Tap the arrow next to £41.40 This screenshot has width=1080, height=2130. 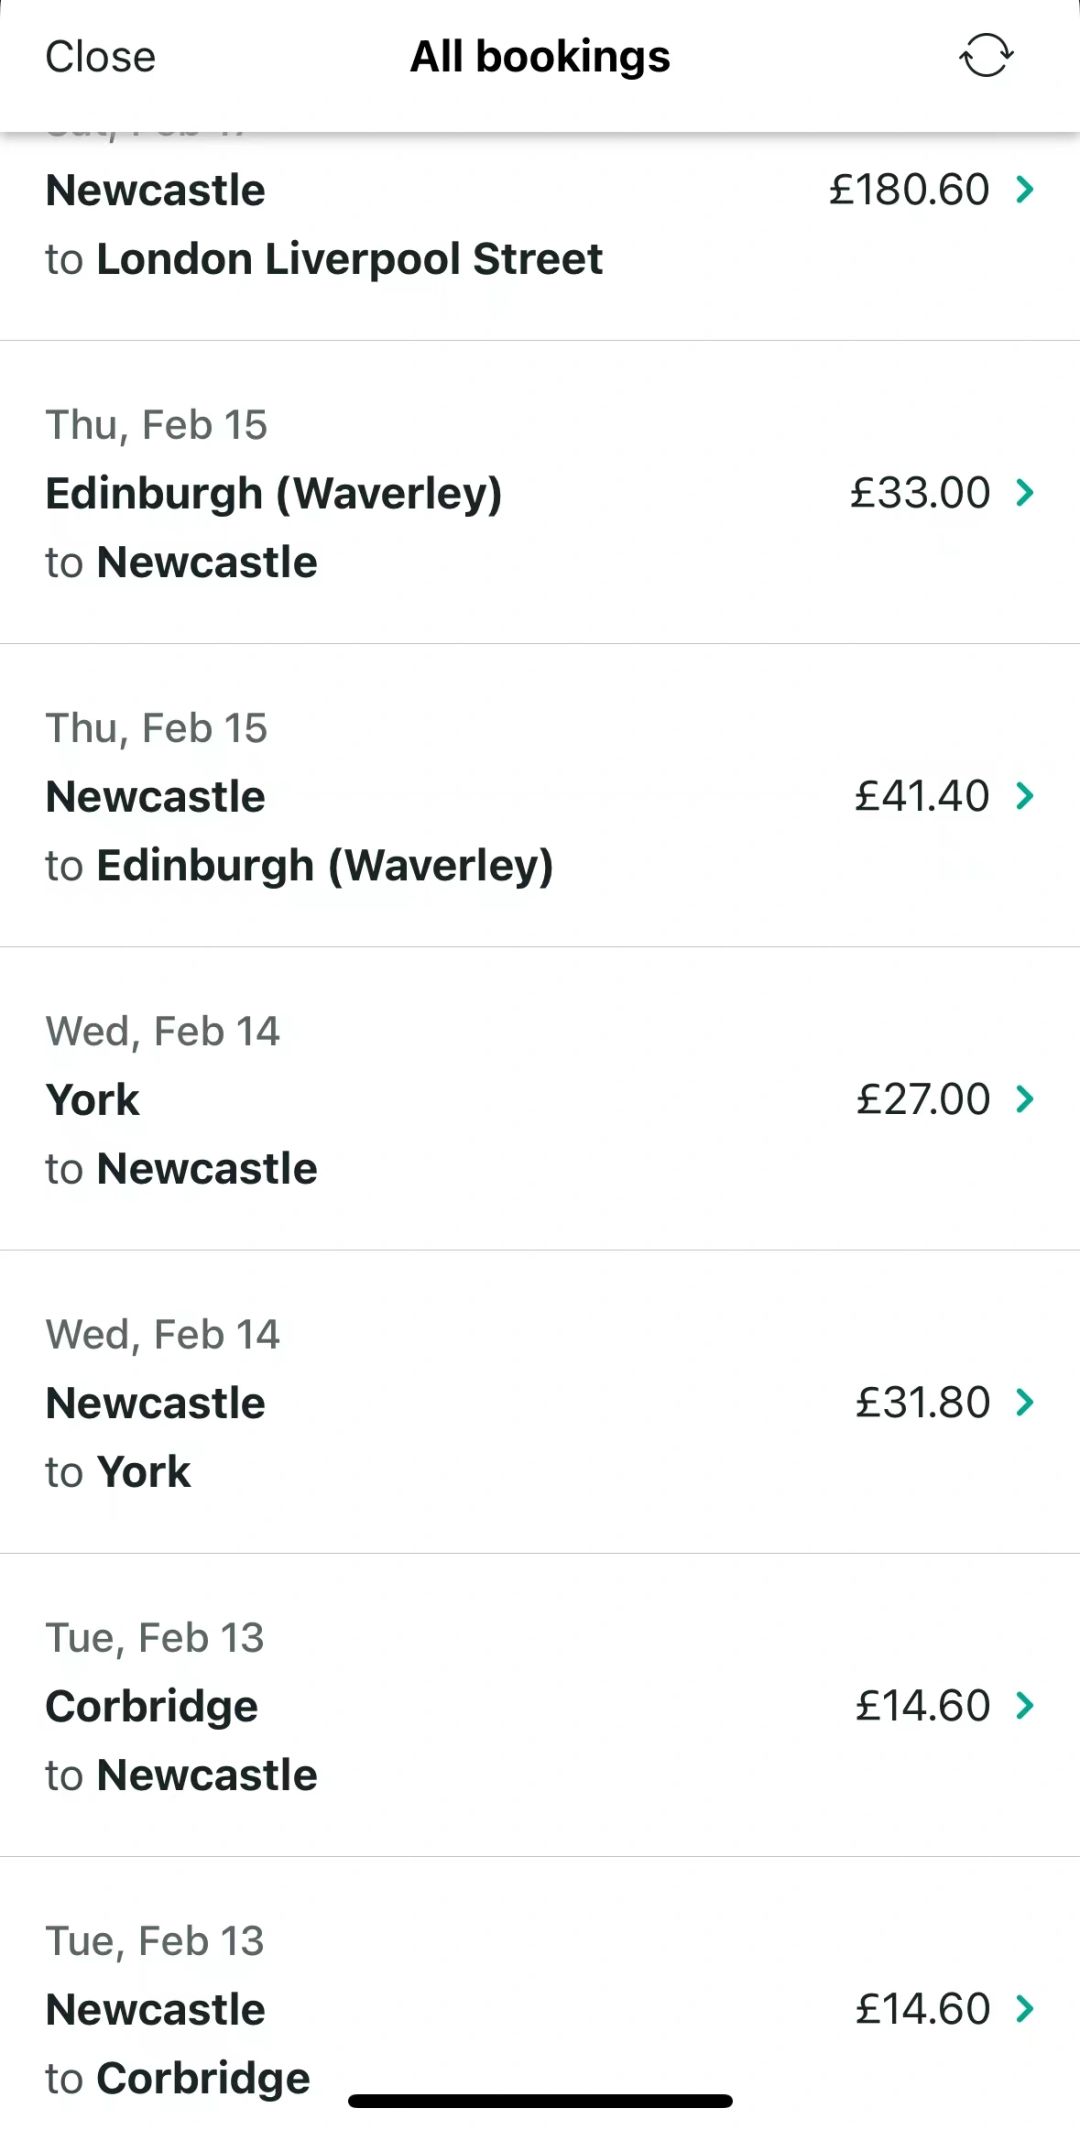[1025, 796]
